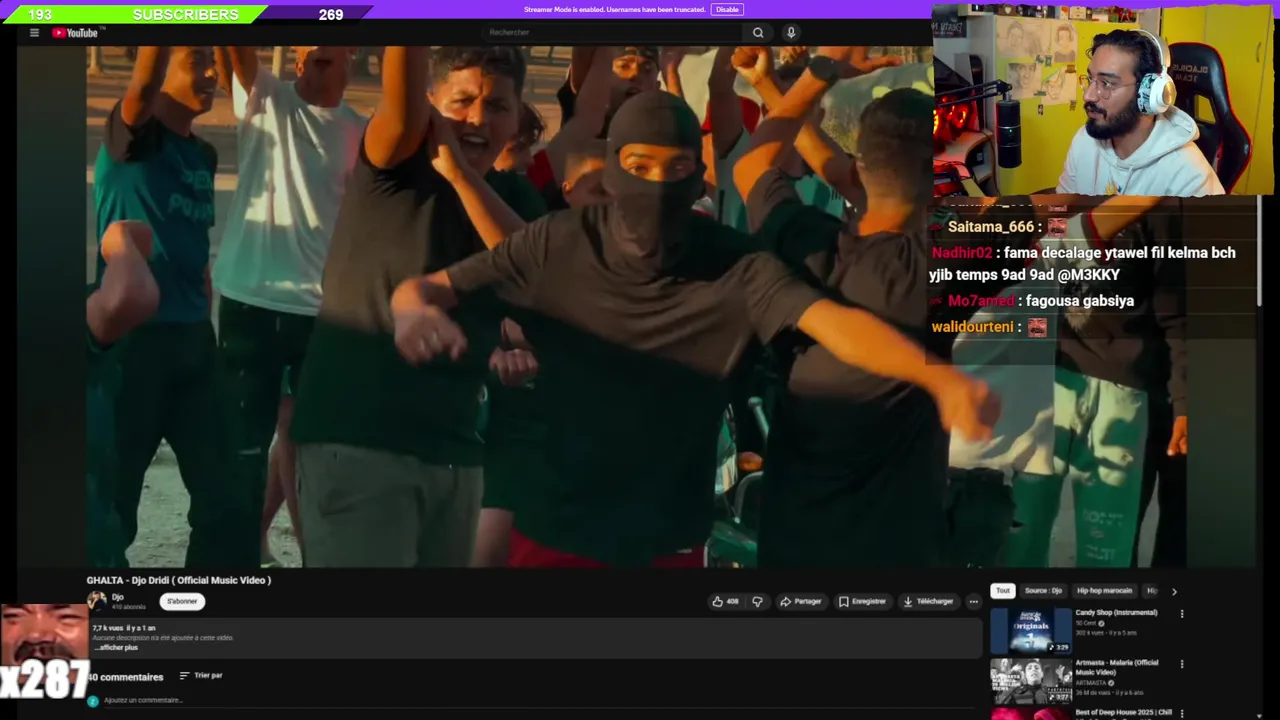Expand description with ...afficher plus
The height and width of the screenshot is (720, 1280).
pos(116,648)
